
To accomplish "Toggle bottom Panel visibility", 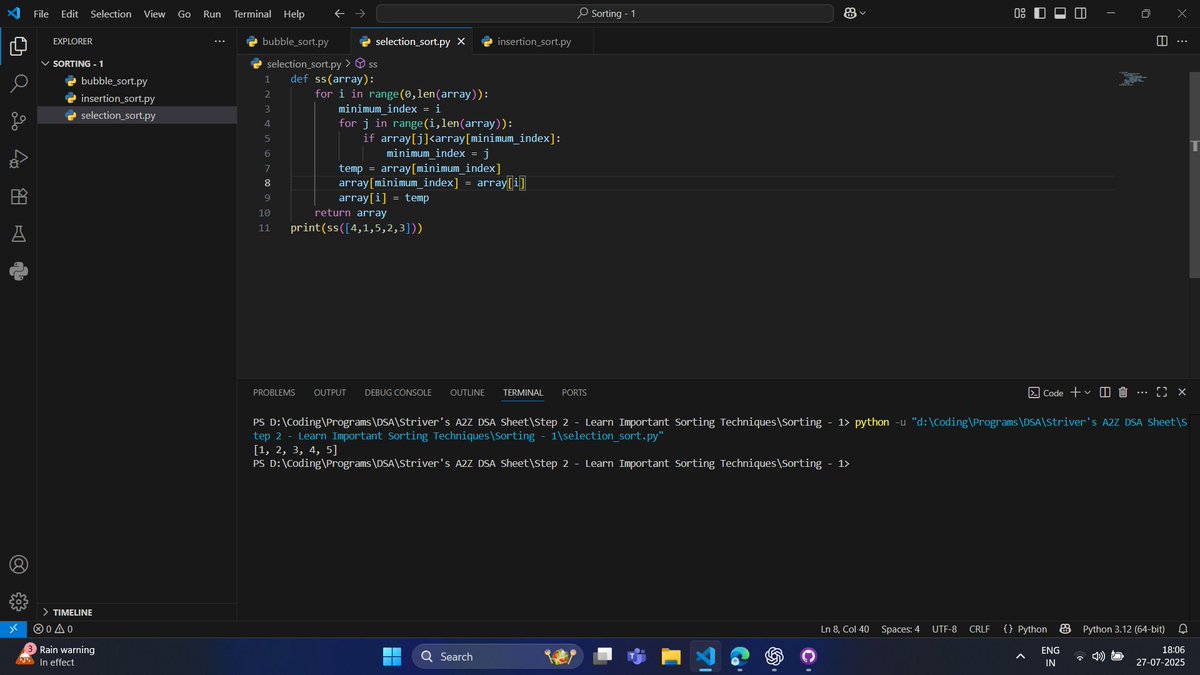I will [x=1060, y=13].
